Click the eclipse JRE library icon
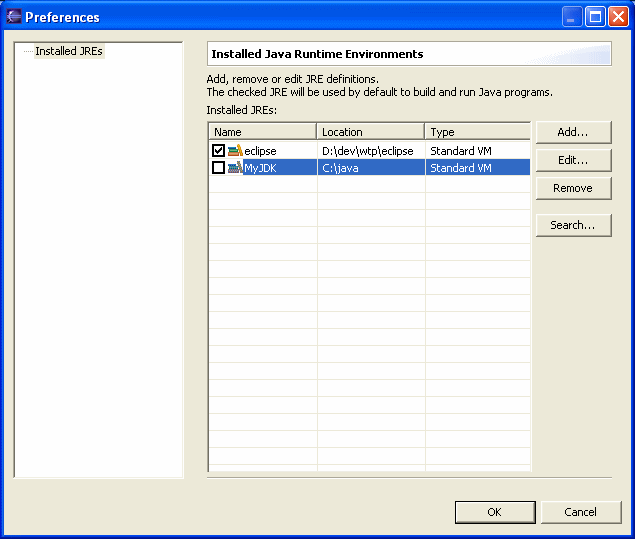Viewport: 635px width, 539px height. tap(235, 151)
